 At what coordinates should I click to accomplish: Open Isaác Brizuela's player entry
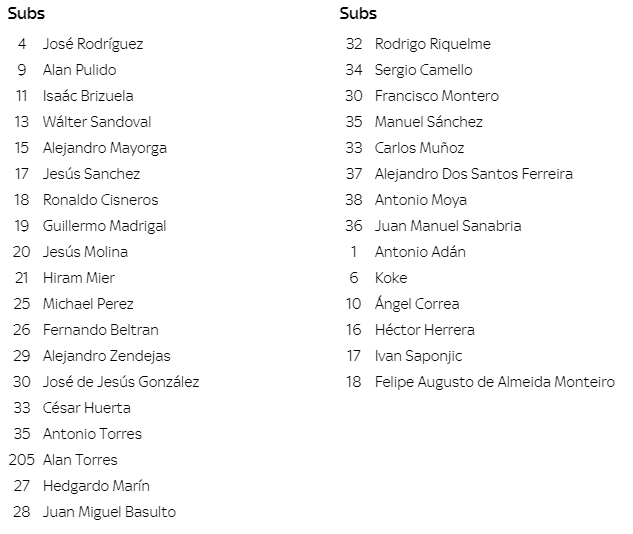pyautogui.click(x=87, y=96)
